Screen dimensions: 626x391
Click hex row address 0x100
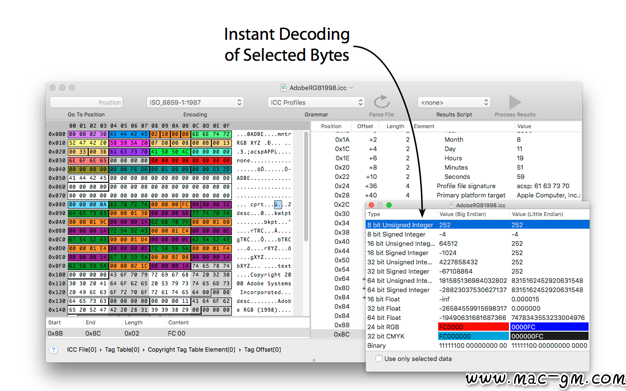pyautogui.click(x=56, y=275)
